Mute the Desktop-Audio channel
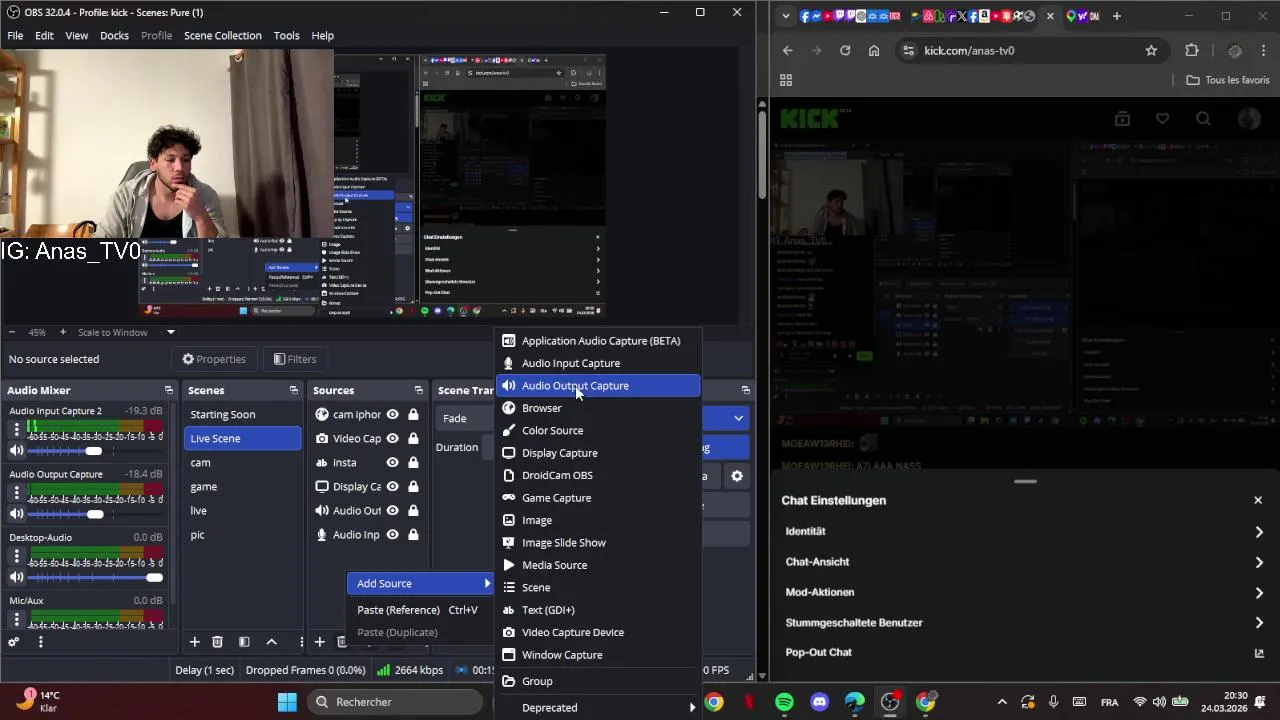 16,577
